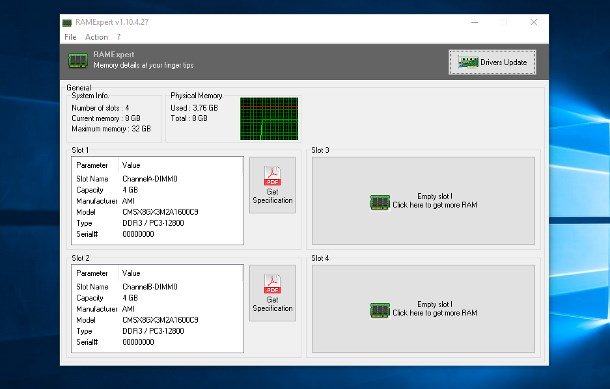The image size is (610, 389).
Task: Select the Type DDR3 row in Slot 2
Action: (x=157, y=331)
